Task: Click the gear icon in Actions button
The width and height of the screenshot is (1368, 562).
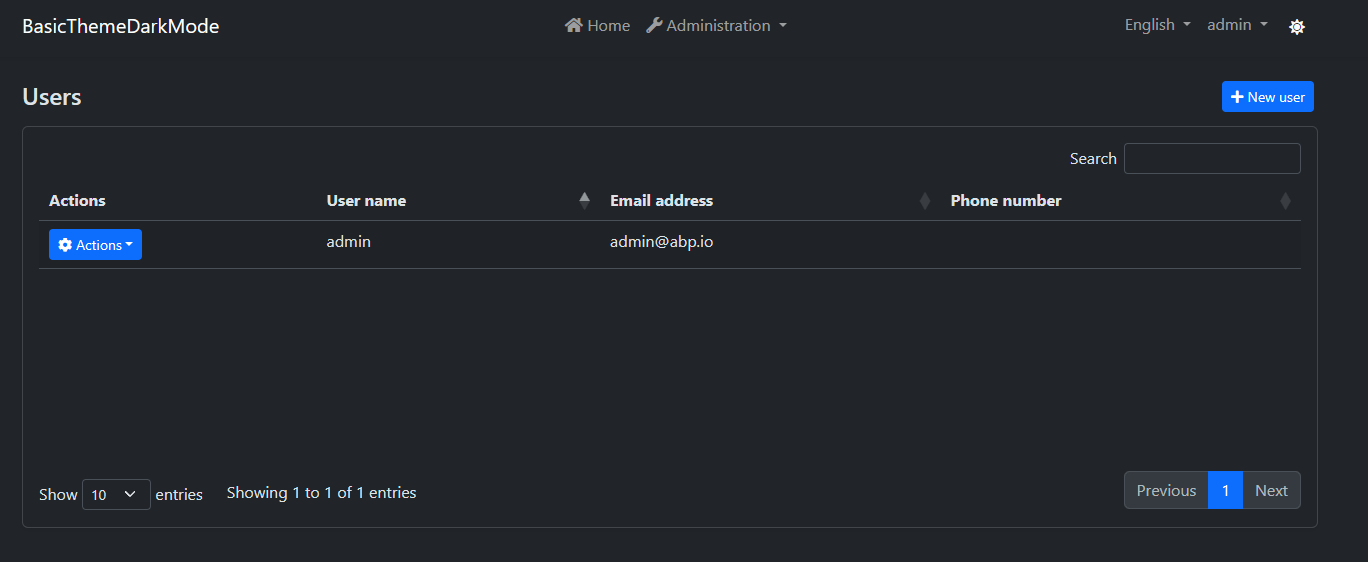Action: pyautogui.click(x=65, y=245)
